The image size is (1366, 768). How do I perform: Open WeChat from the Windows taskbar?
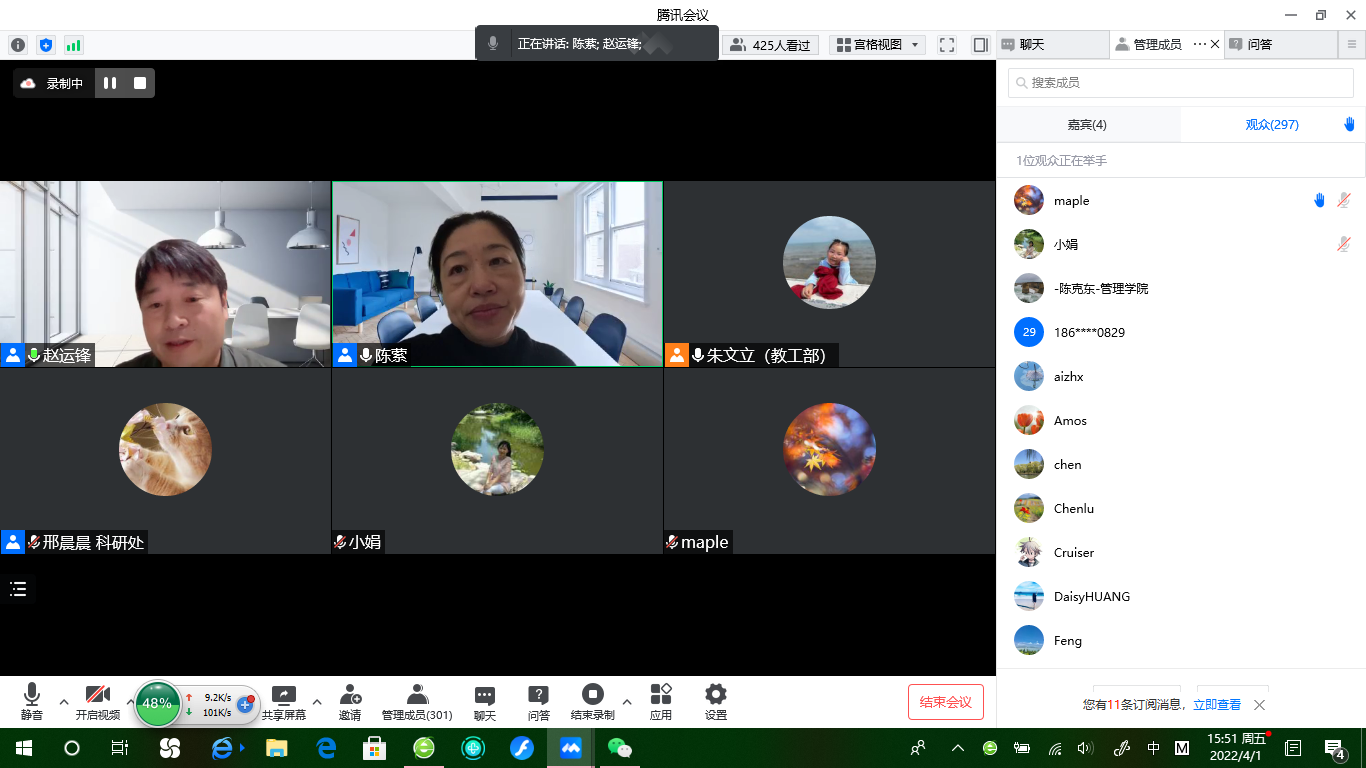[620, 748]
